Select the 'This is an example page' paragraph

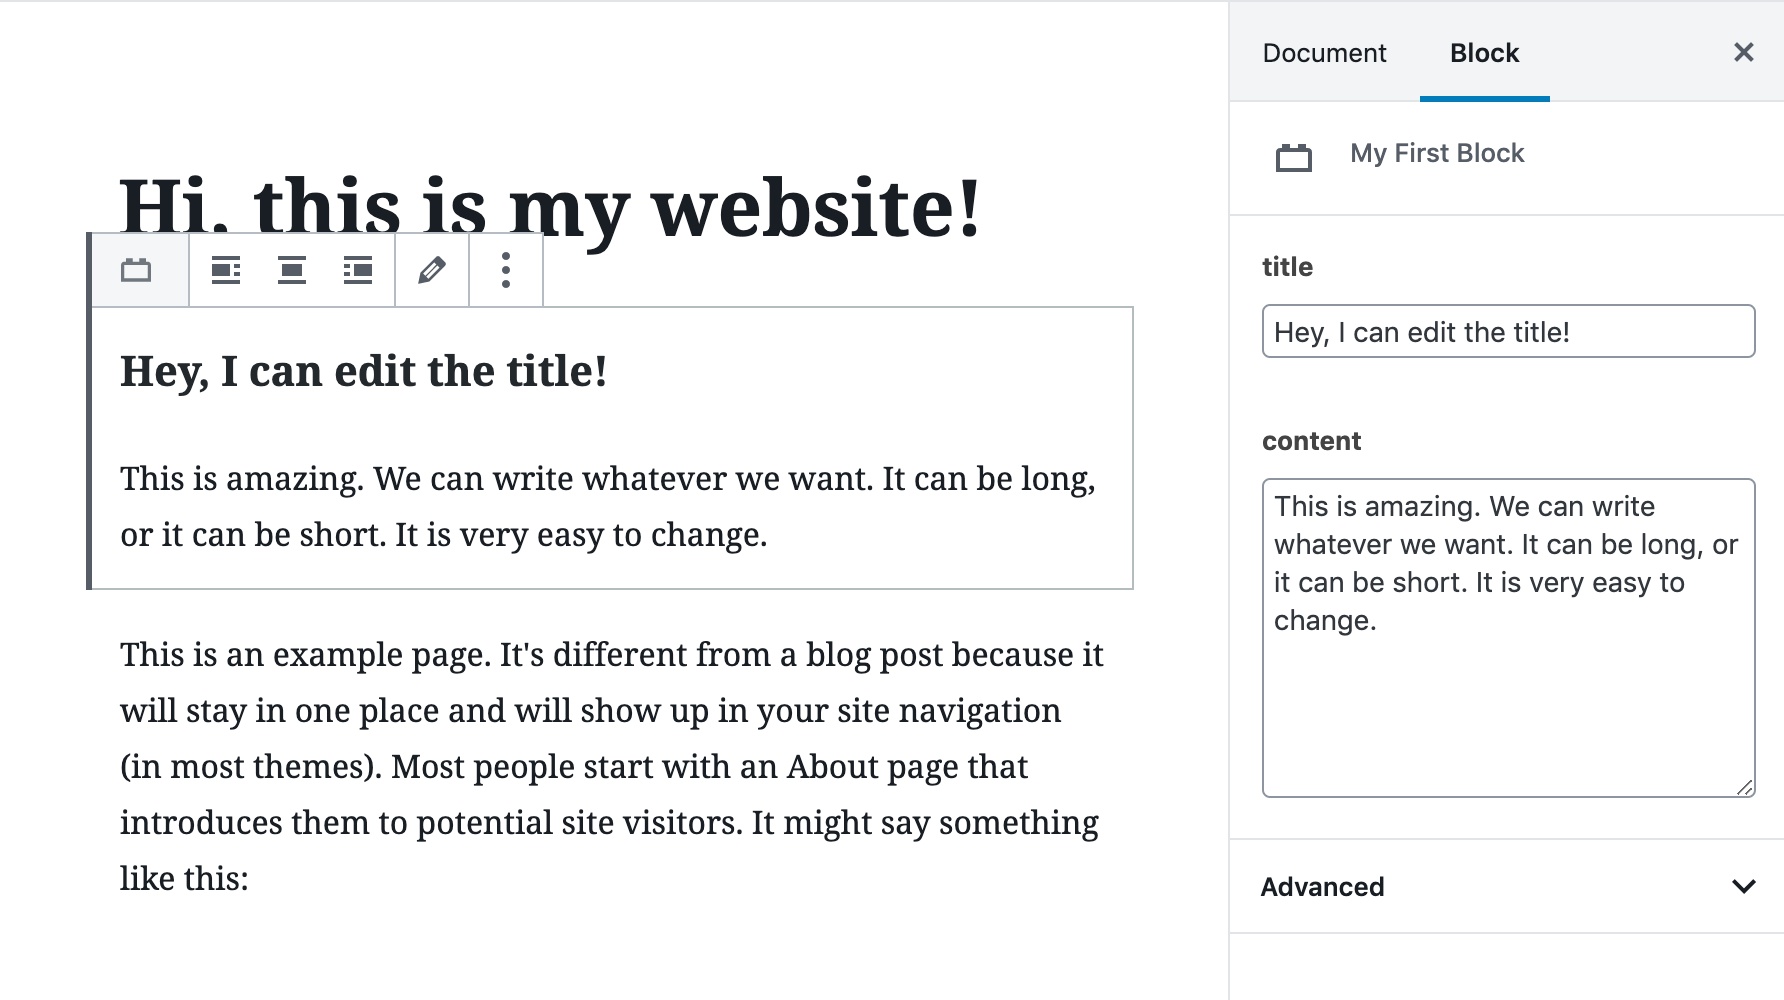pyautogui.click(x=612, y=766)
